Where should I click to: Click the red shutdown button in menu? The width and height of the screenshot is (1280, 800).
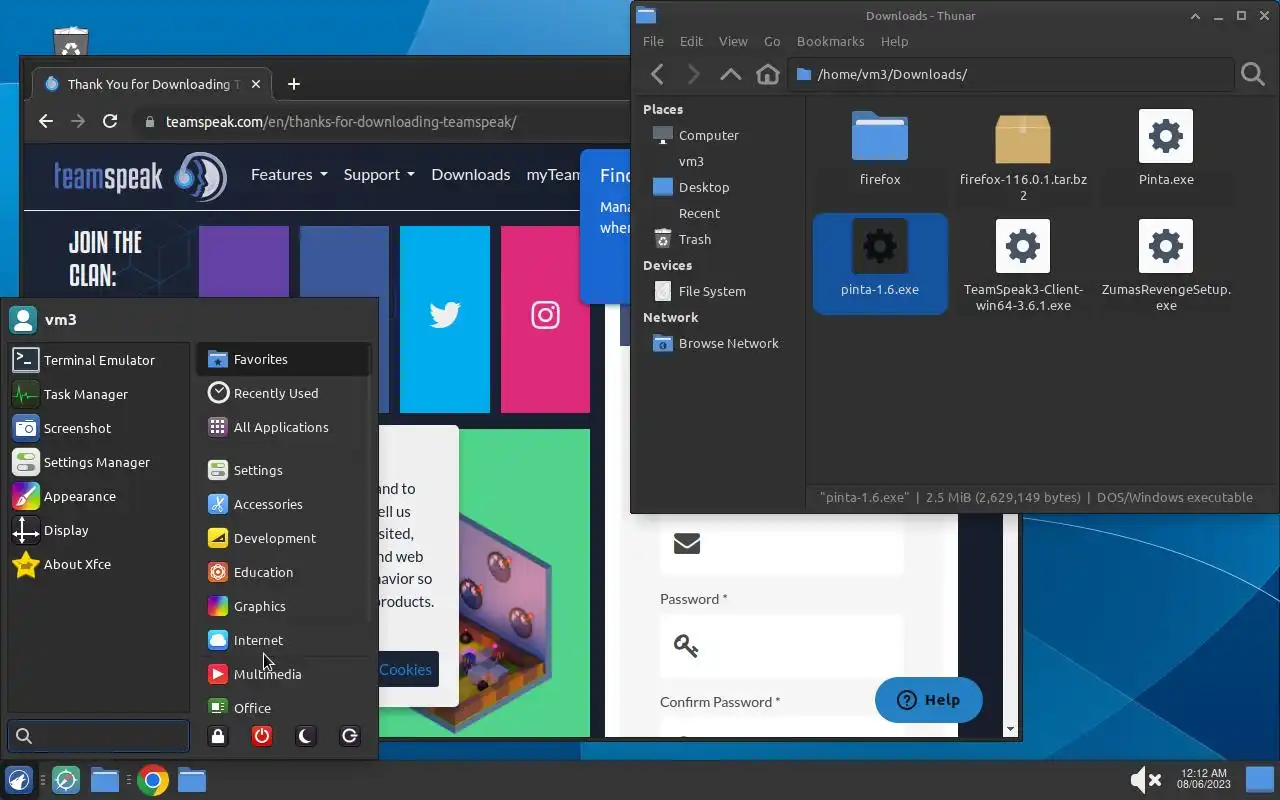pos(262,736)
